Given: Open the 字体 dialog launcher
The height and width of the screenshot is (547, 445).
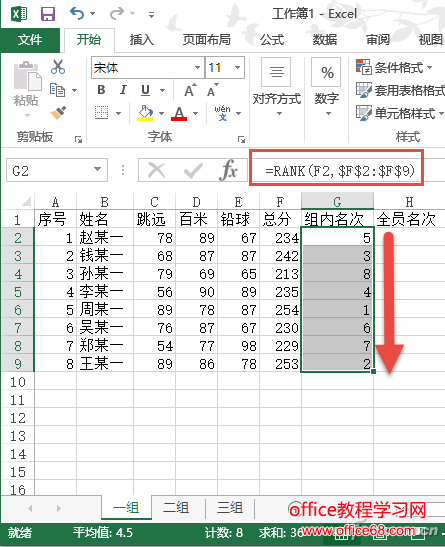Looking at the screenshot, I should point(241,140).
